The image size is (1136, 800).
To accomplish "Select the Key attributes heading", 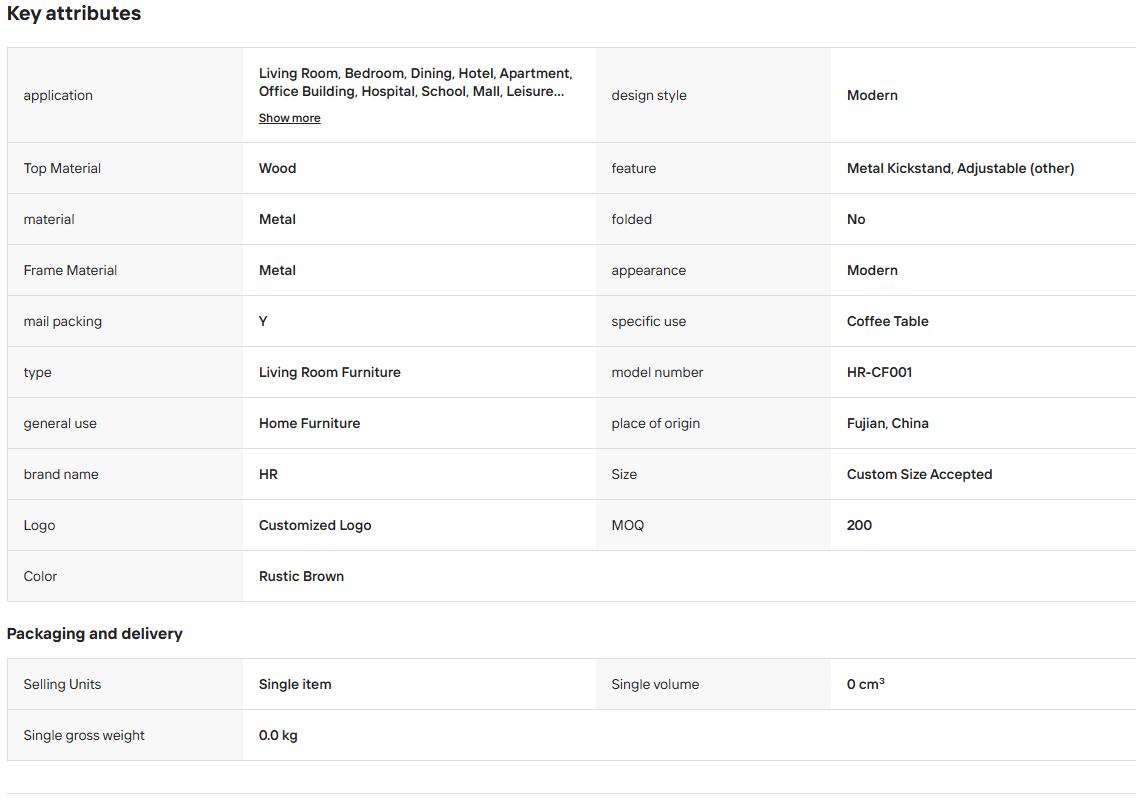I will coord(74,14).
